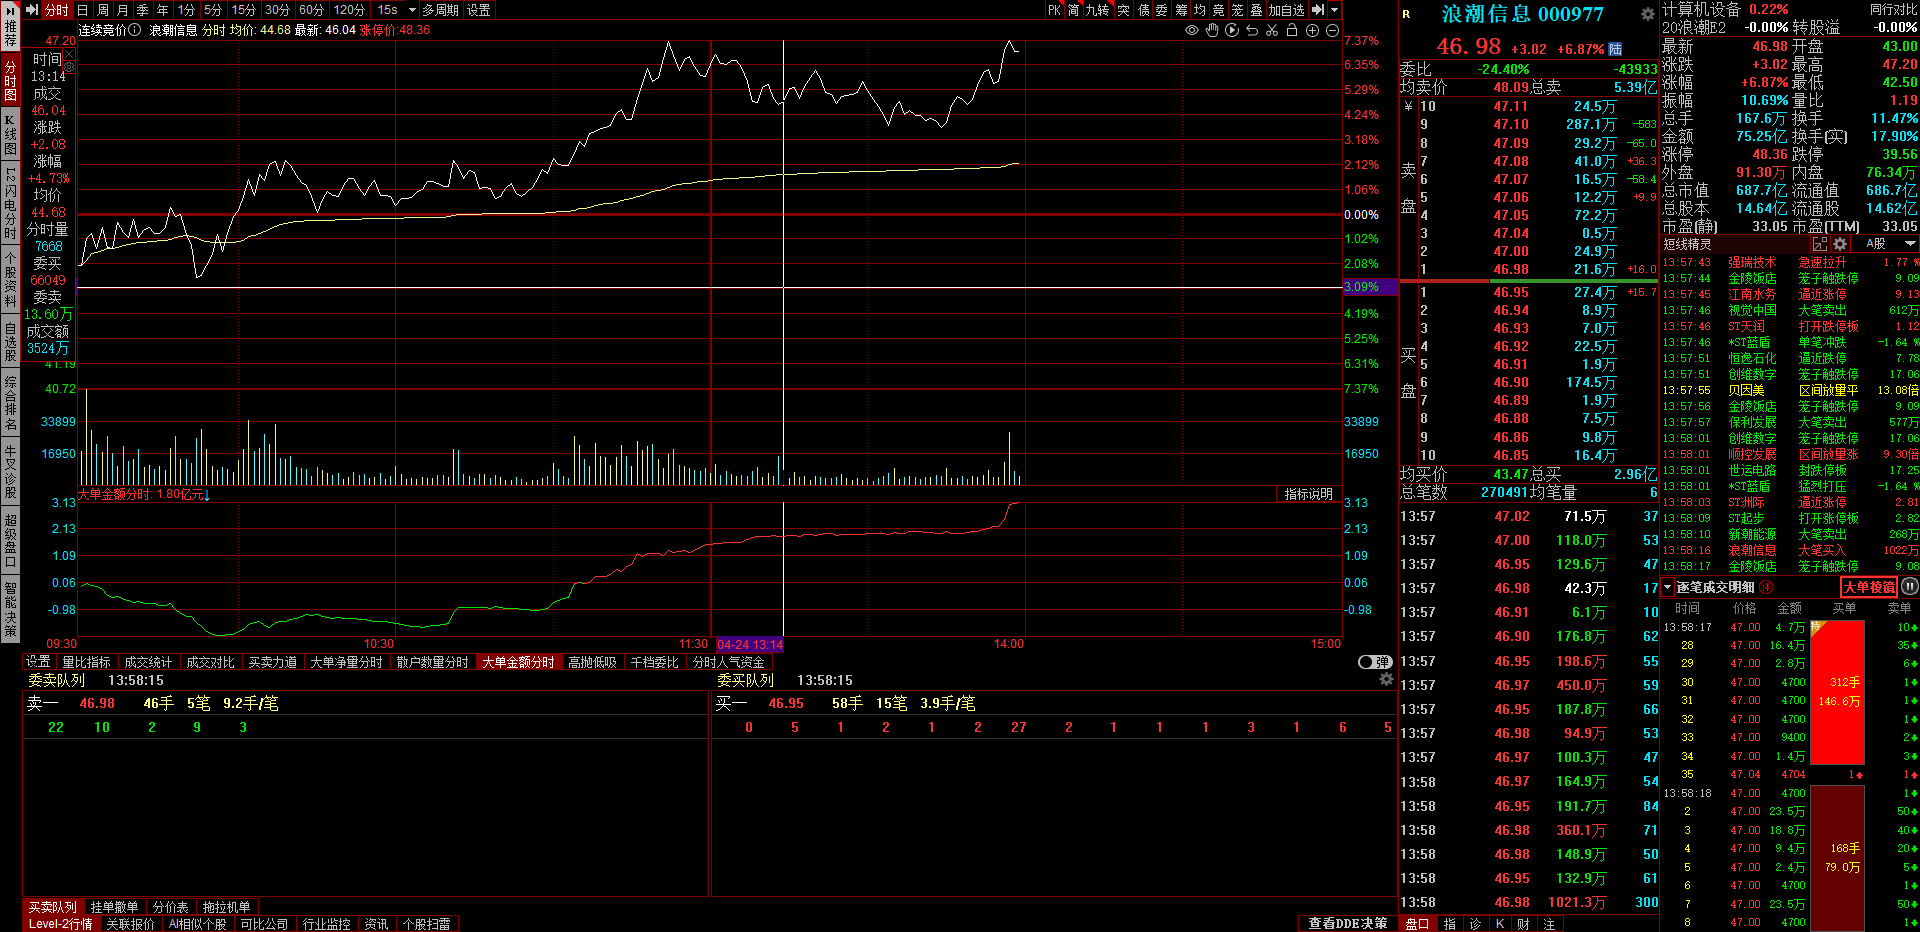Image resolution: width=1920 pixels, height=932 pixels.
Task: Click the undo arrow icon above chart
Action: [1252, 31]
